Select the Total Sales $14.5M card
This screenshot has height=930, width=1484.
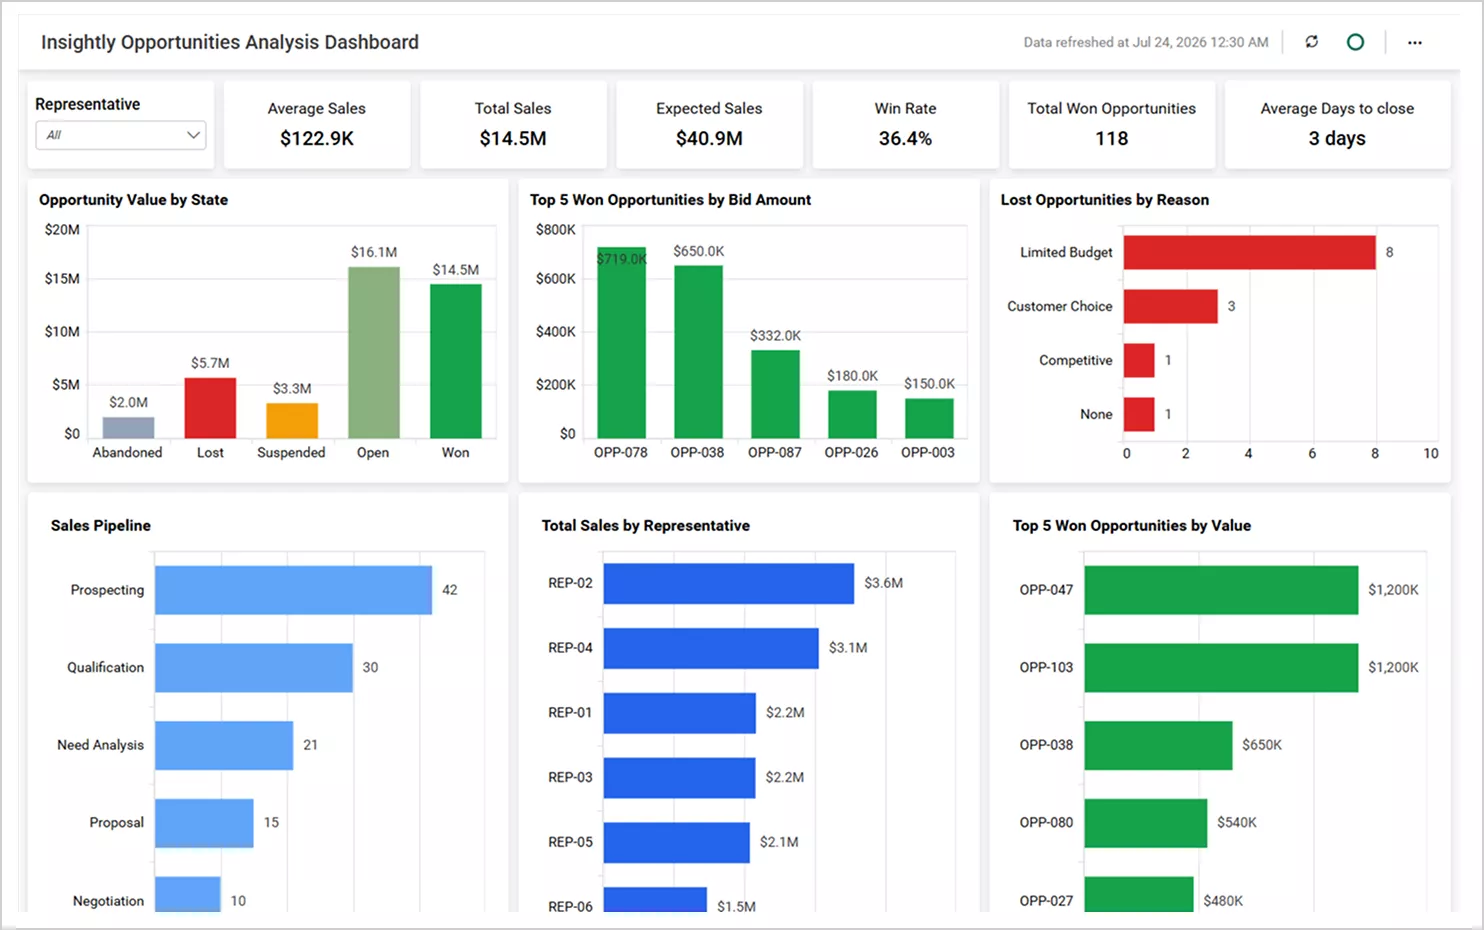513,124
